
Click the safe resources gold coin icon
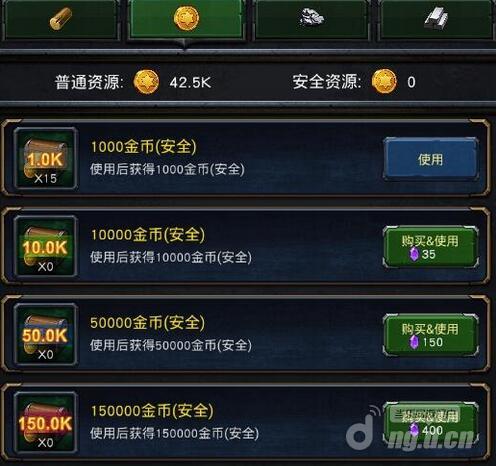click(384, 82)
